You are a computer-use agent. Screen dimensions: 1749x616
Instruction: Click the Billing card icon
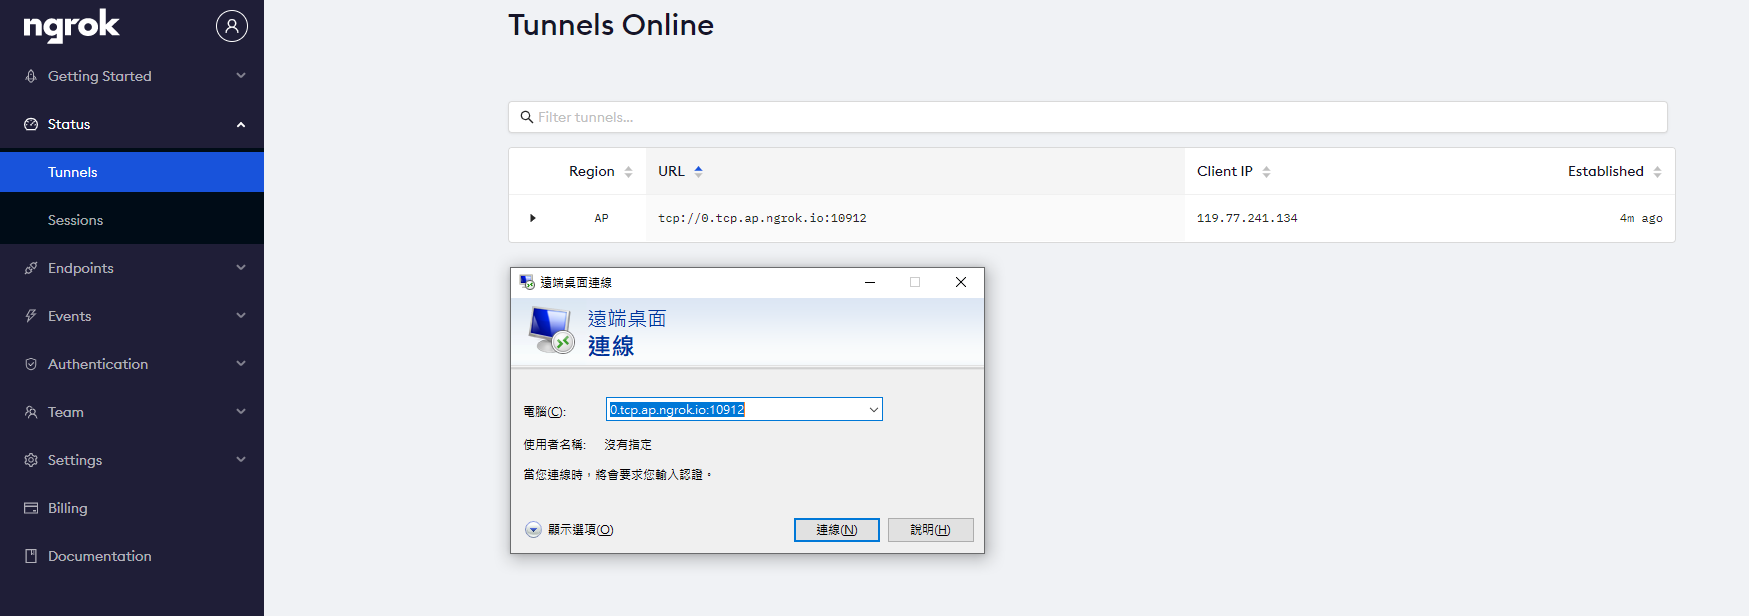pos(31,508)
